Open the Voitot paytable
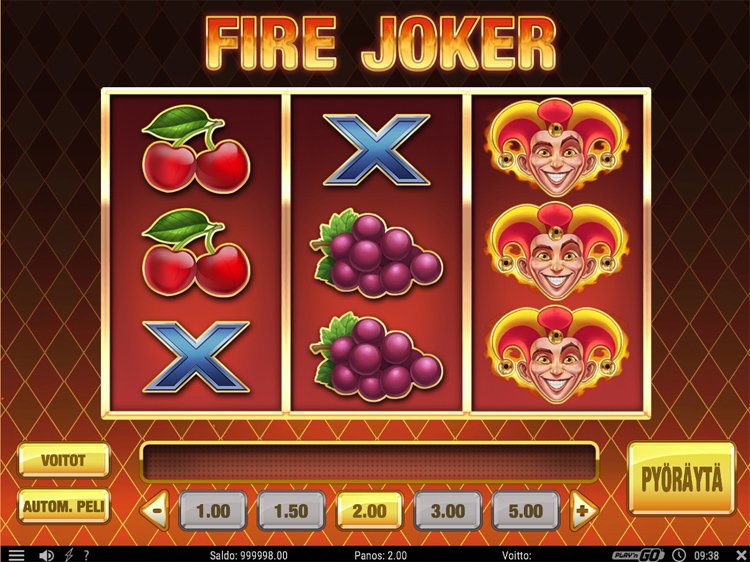 coord(64,460)
